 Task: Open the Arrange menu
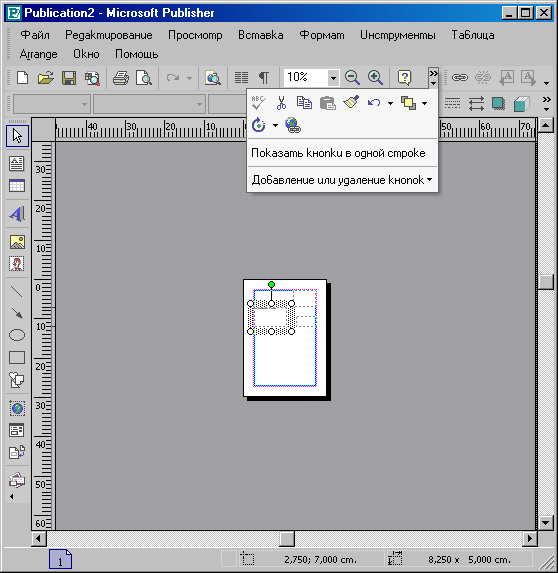tap(38, 54)
